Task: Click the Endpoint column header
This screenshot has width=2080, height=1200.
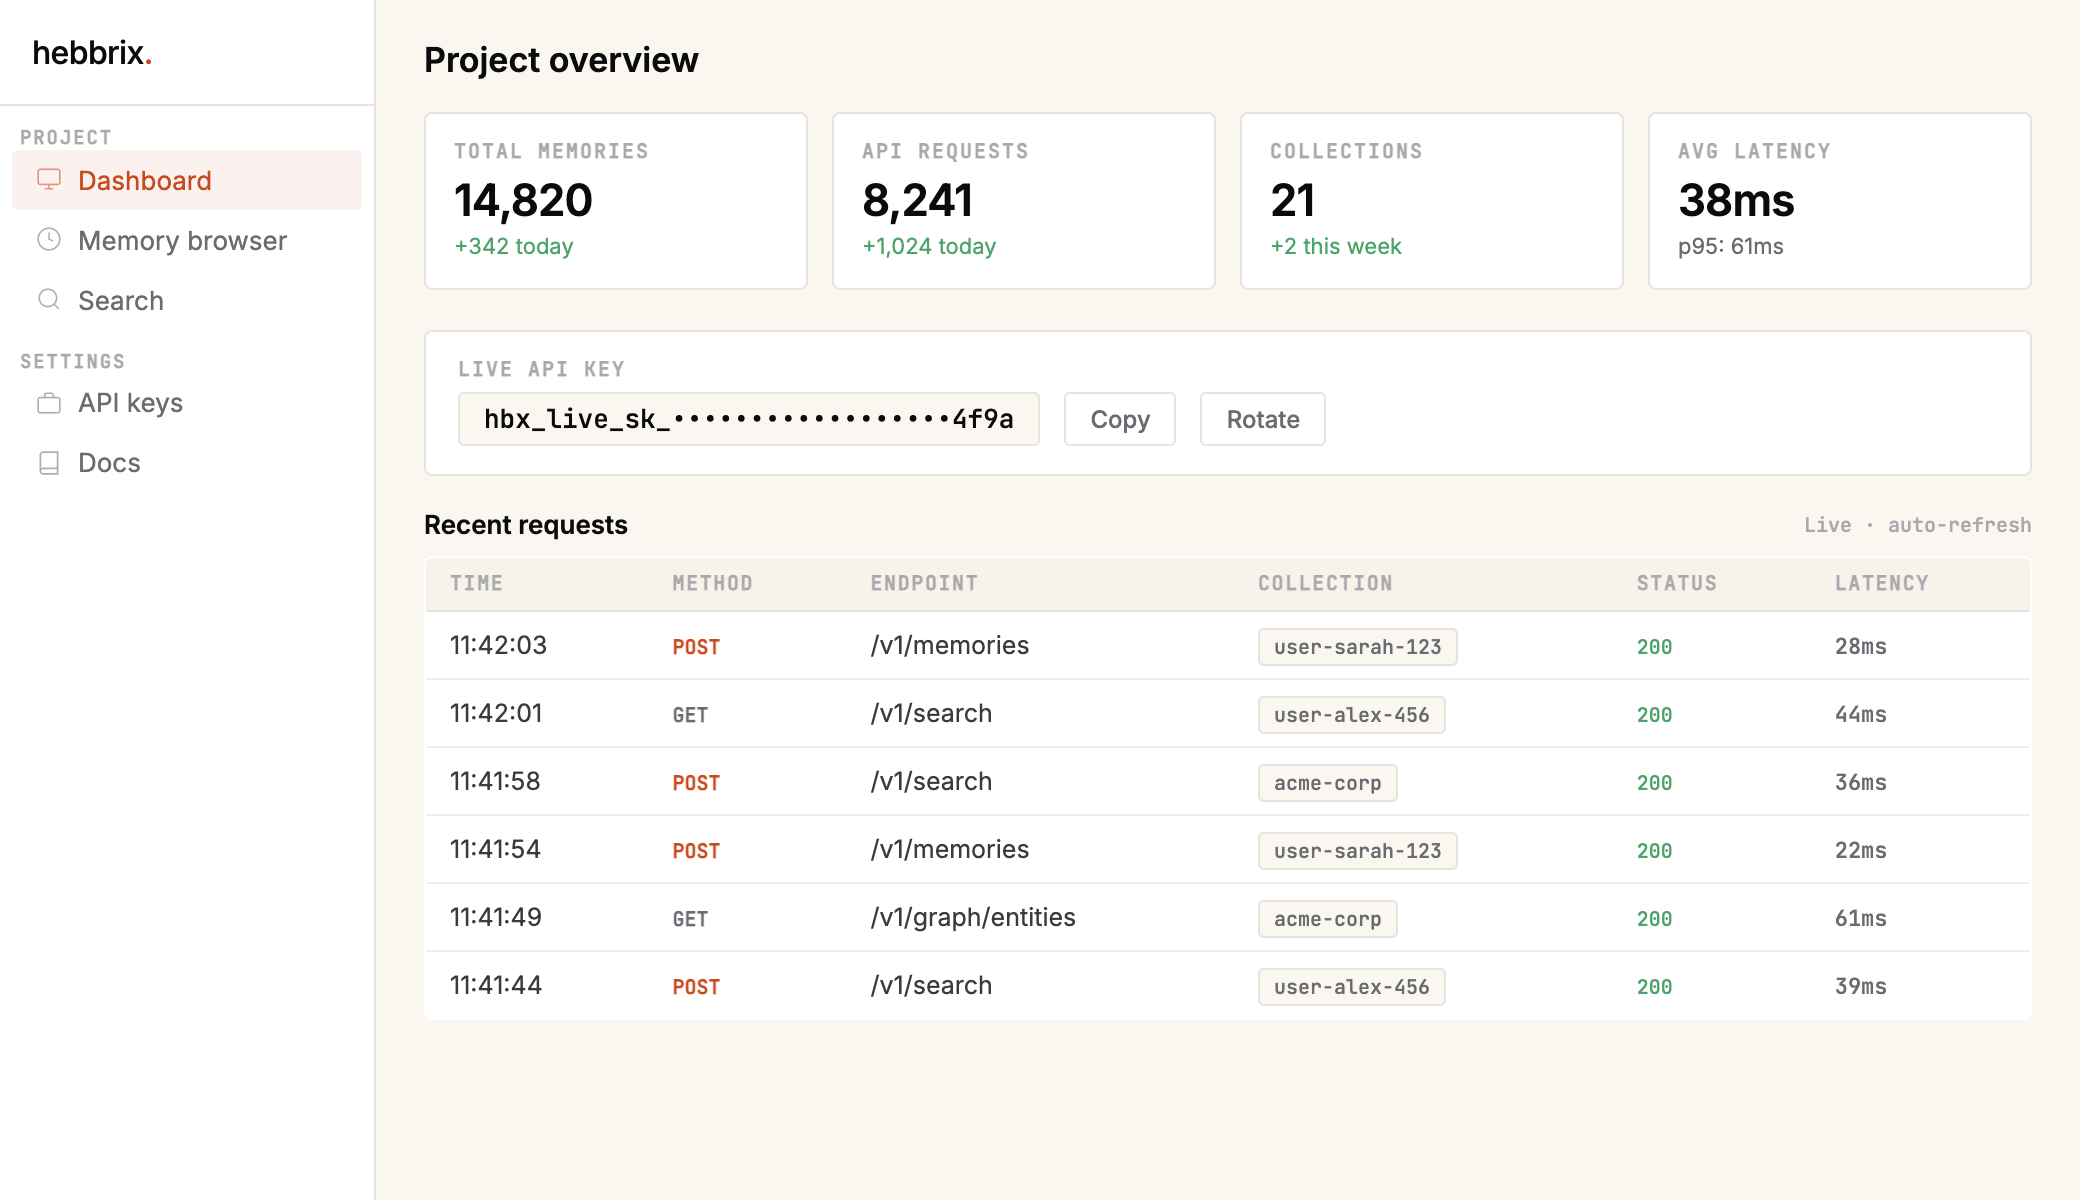Action: click(924, 583)
